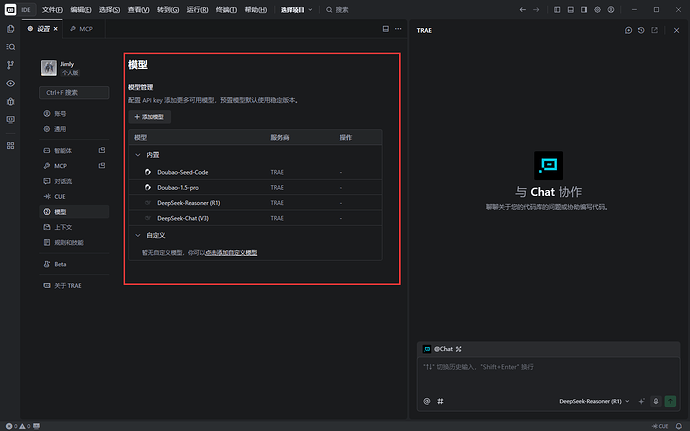
Task: Close the 设置 tab
Action: [x=55, y=29]
